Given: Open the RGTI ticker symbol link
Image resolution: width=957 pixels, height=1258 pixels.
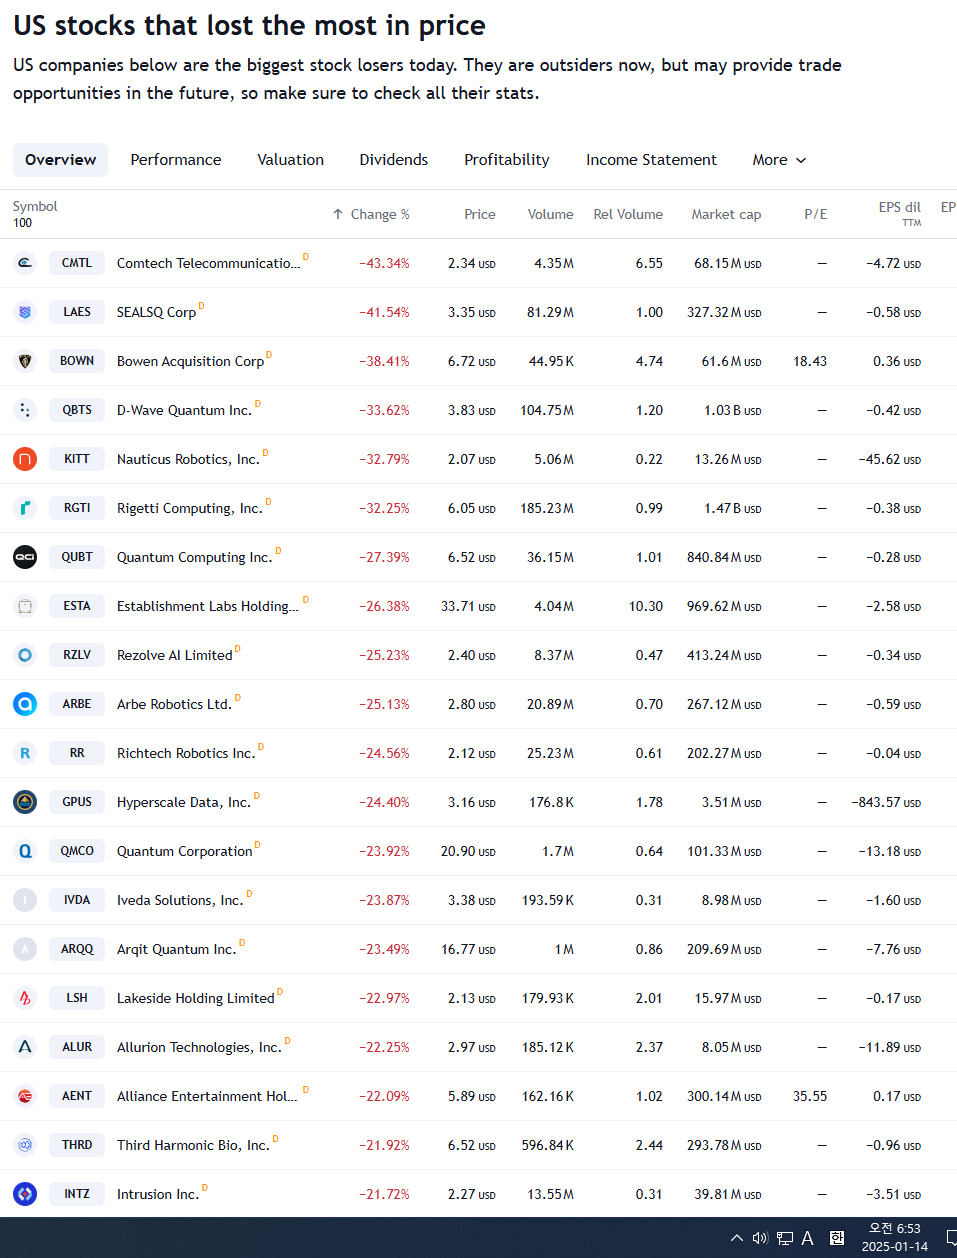Looking at the screenshot, I should pos(77,508).
